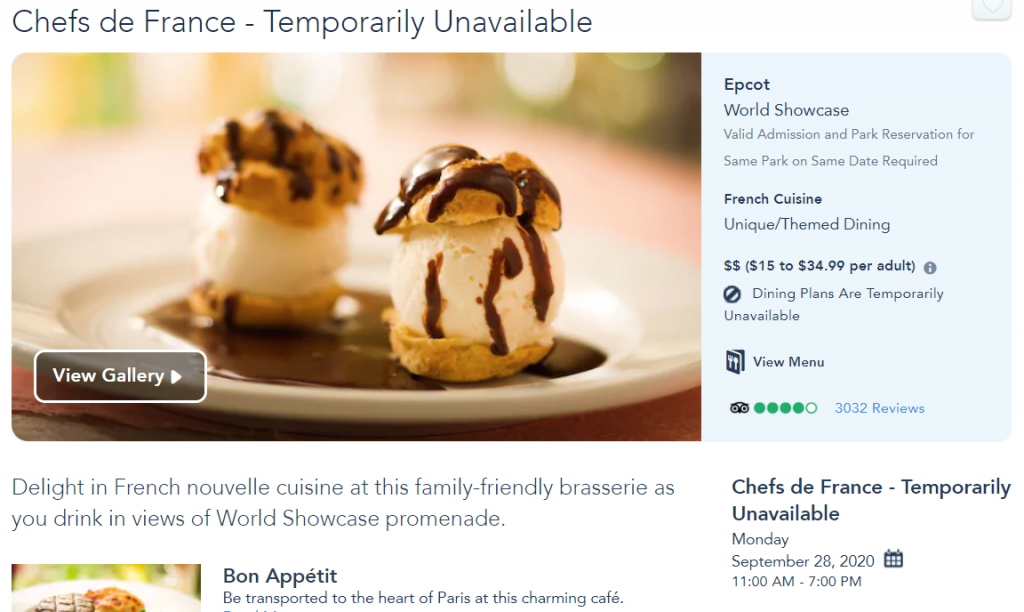Click the Bon Appétit dish thumbnail

pos(106,589)
